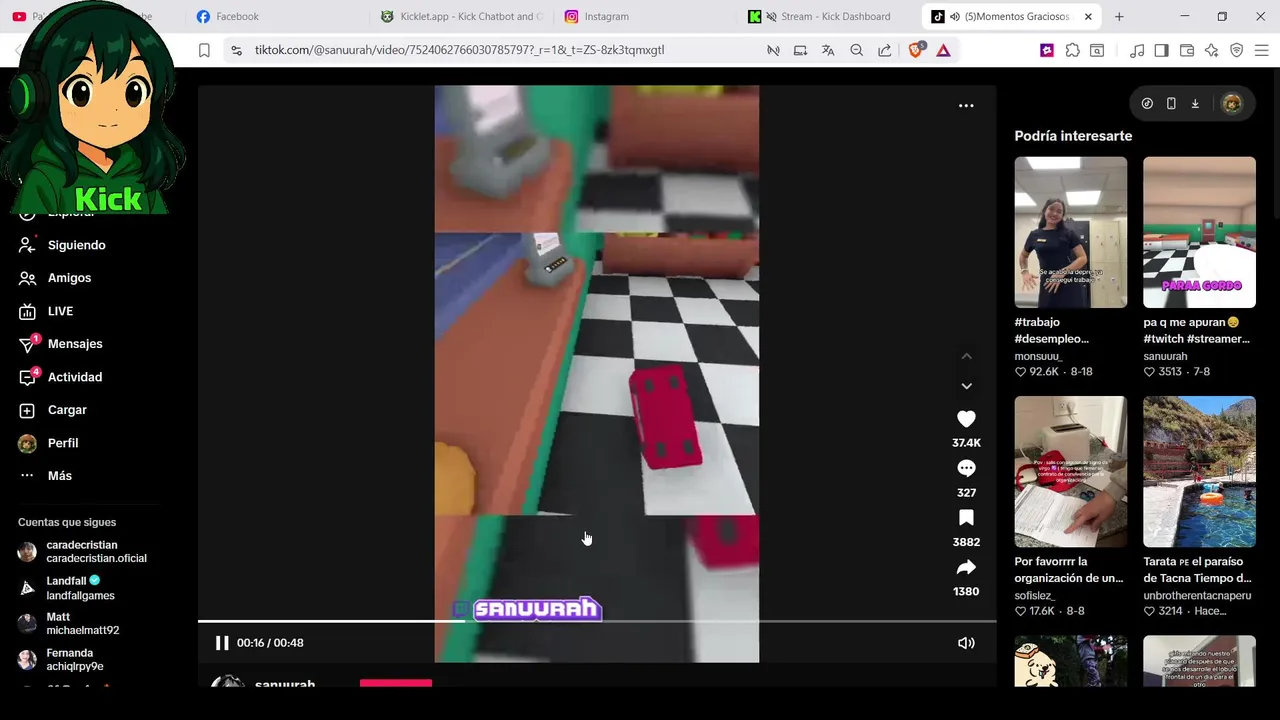1280x720 pixels.
Task: Share the video with arrow icon
Action: (966, 567)
